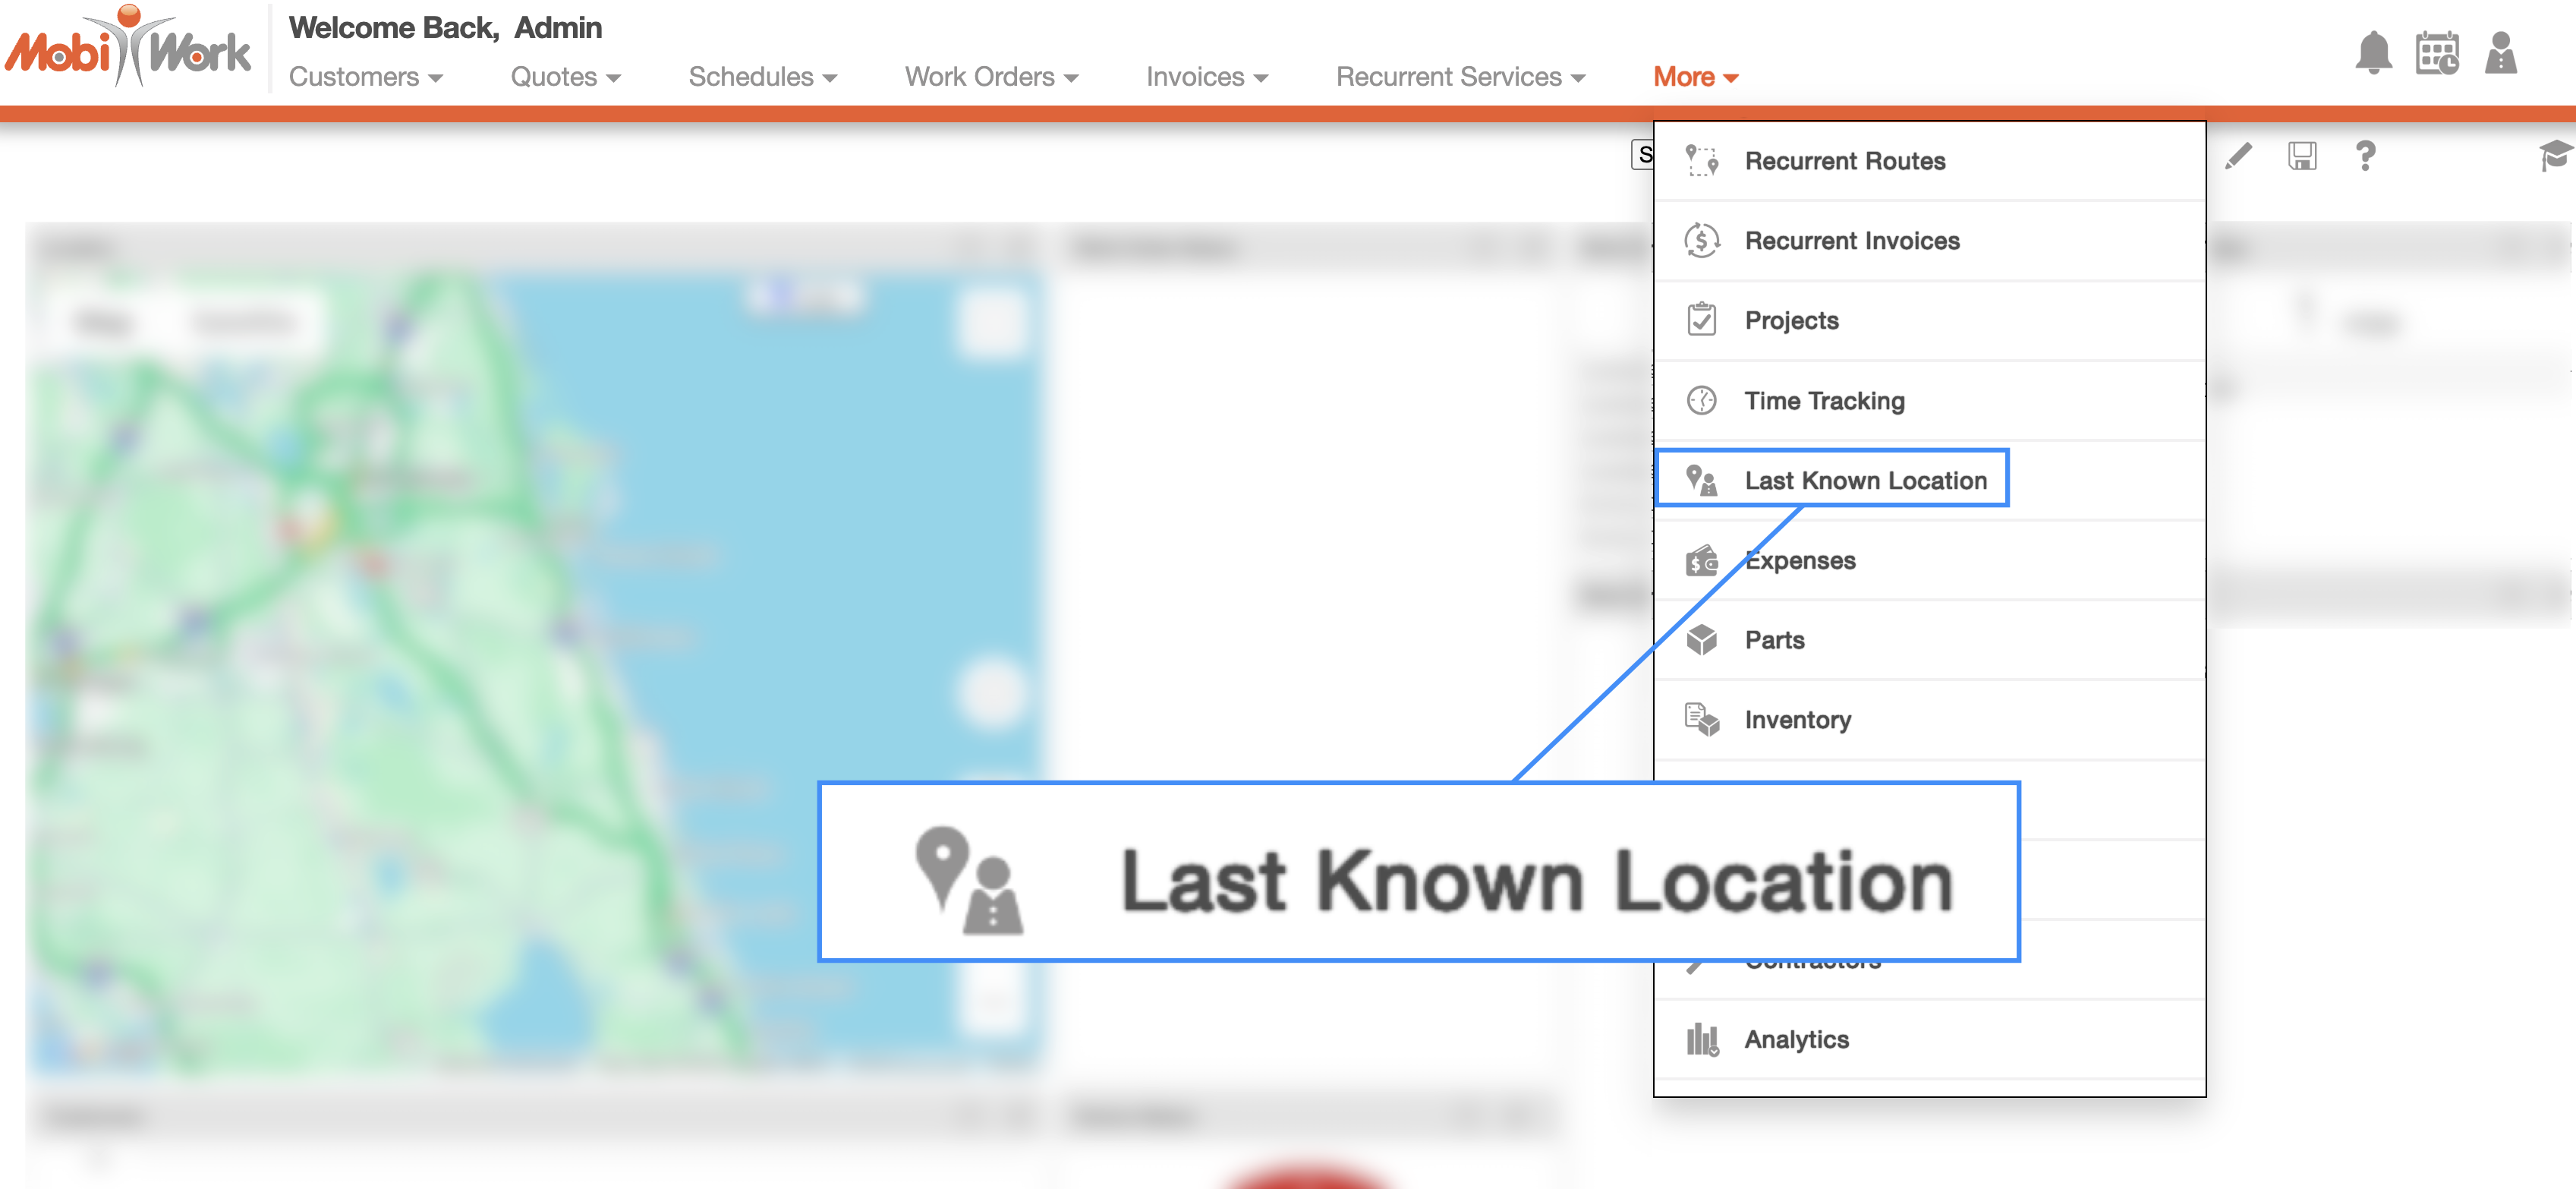Select Parts in the More menu
2576x1189 pixels.
[1929, 641]
